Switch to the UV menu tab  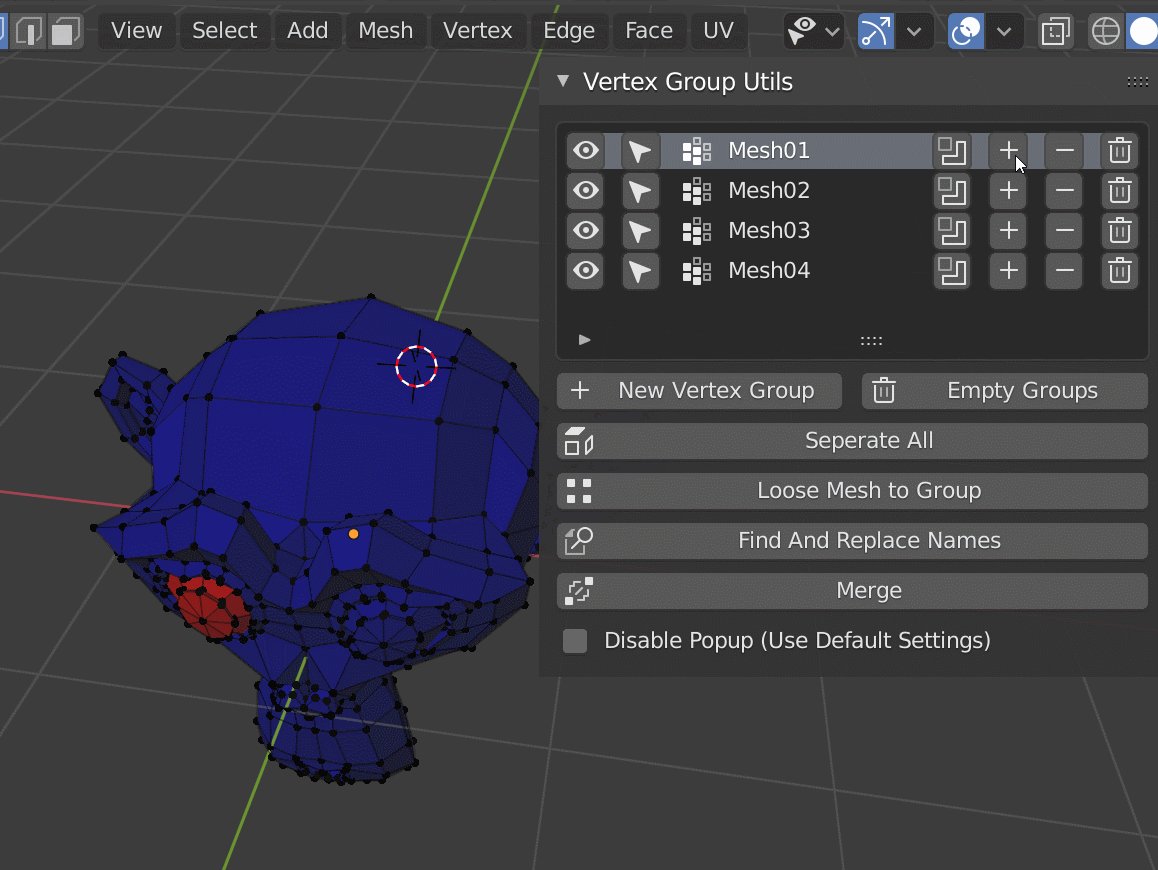pyautogui.click(x=719, y=31)
